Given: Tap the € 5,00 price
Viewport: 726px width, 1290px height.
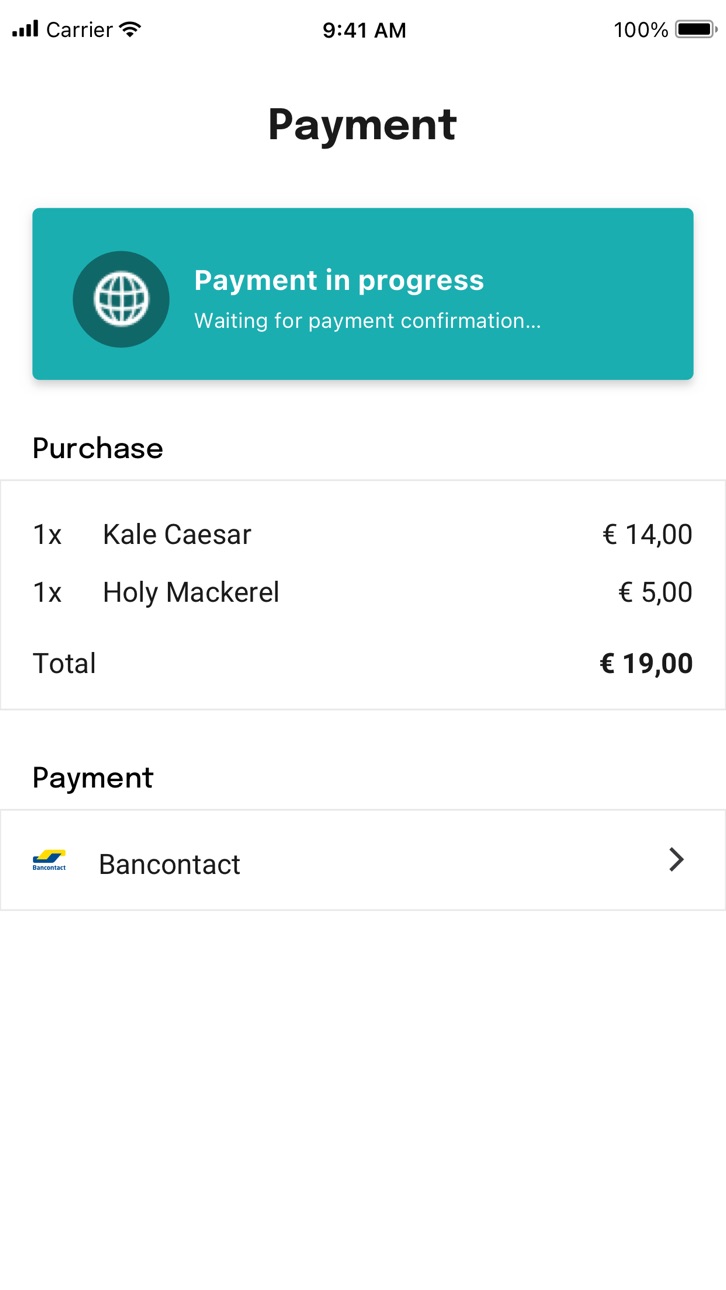Looking at the screenshot, I should pos(655,592).
